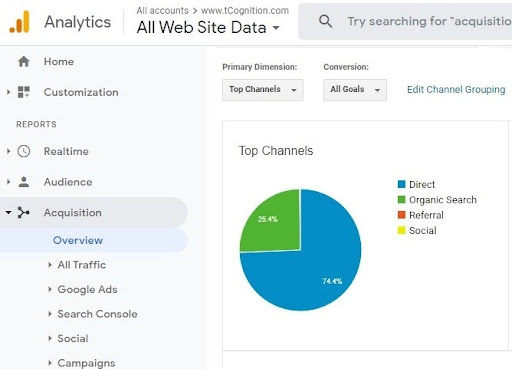
Task: Click the blue Direct legend swatch
Action: pyautogui.click(x=402, y=184)
